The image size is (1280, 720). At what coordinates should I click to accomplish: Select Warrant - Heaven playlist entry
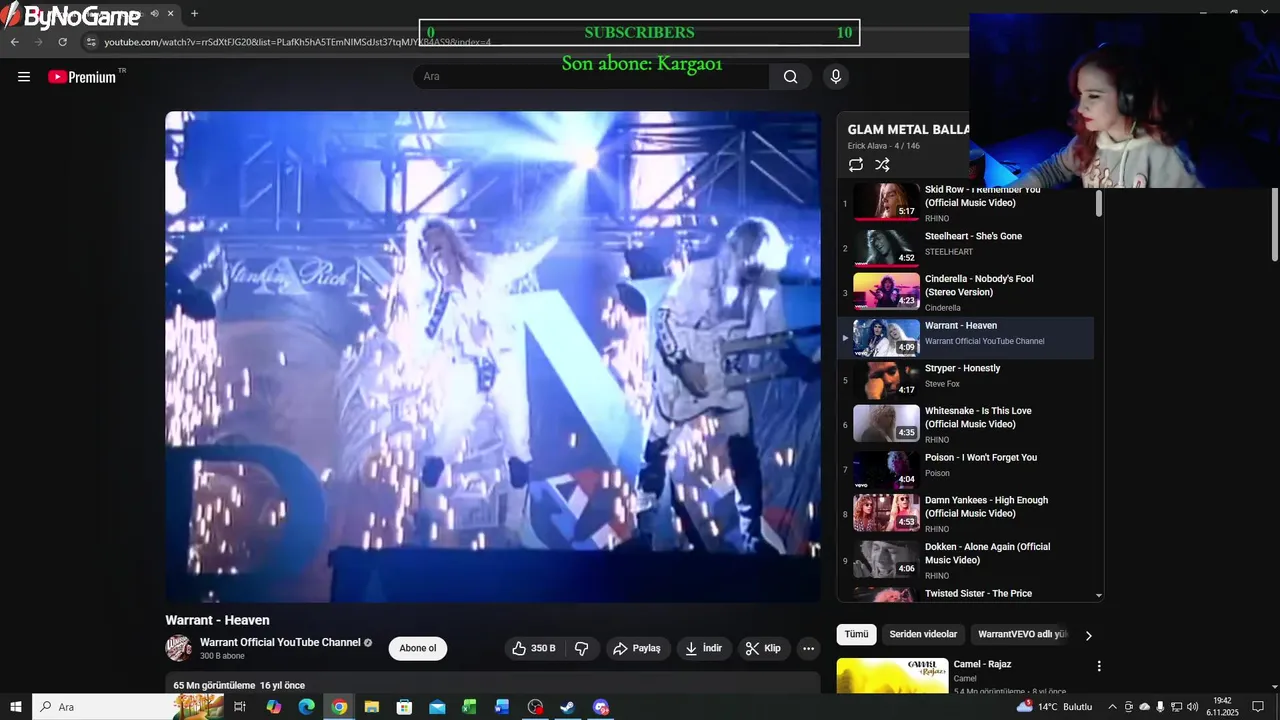[965, 338]
